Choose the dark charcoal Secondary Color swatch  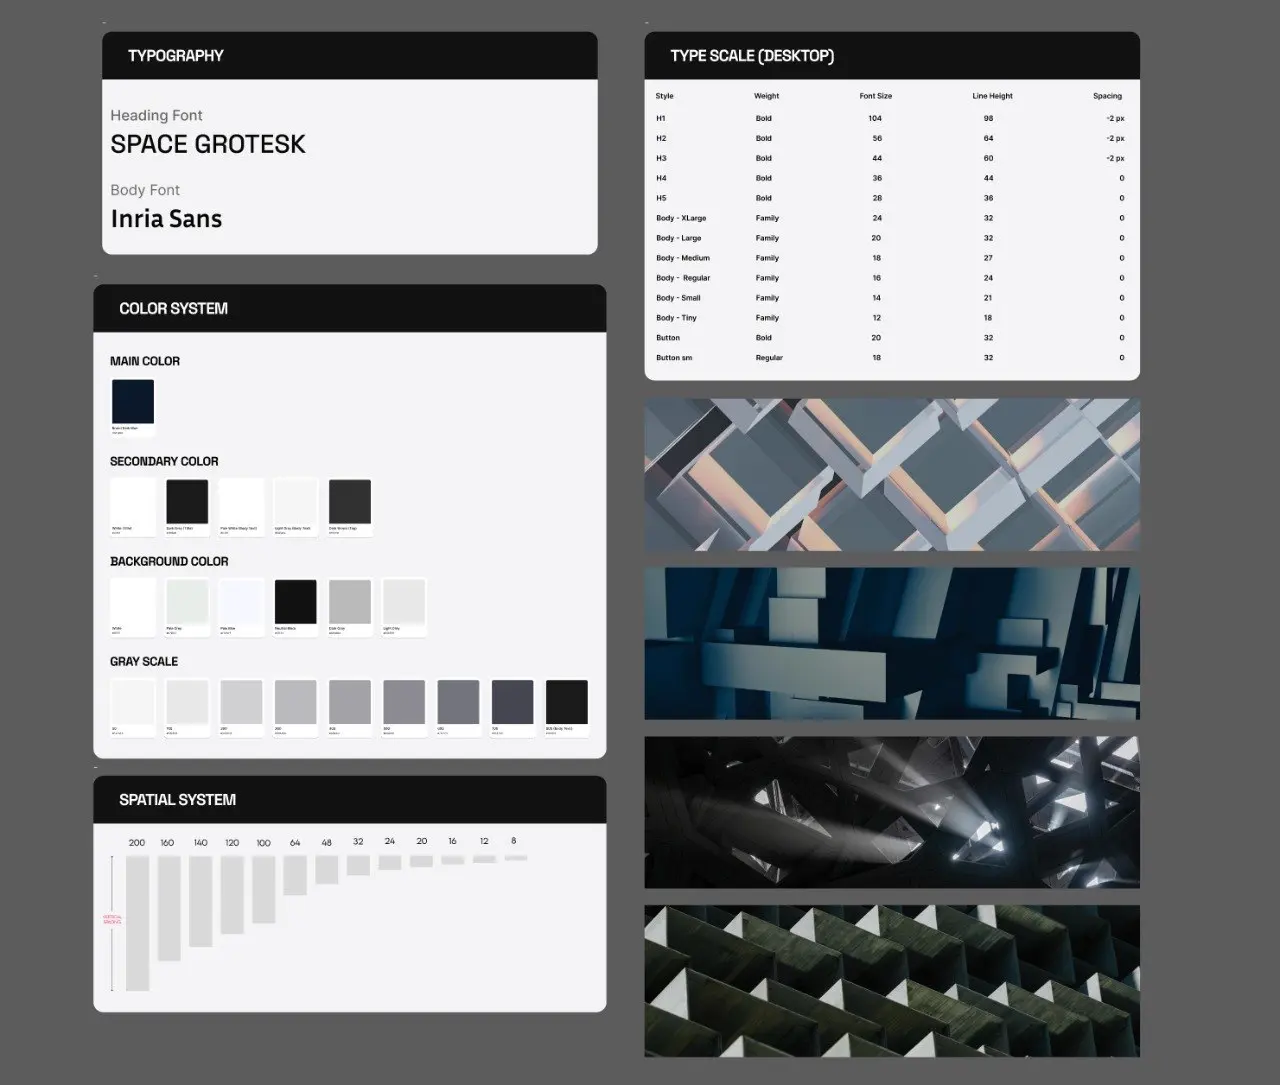tap(350, 501)
